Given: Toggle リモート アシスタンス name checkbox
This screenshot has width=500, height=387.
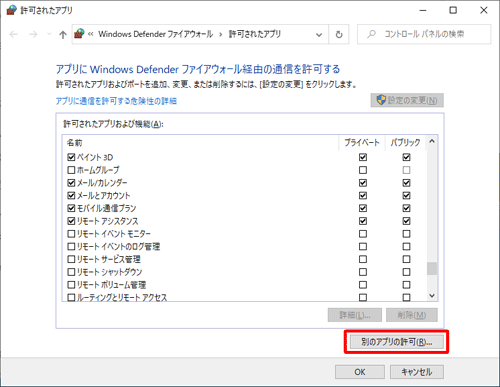Looking at the screenshot, I should [71, 221].
